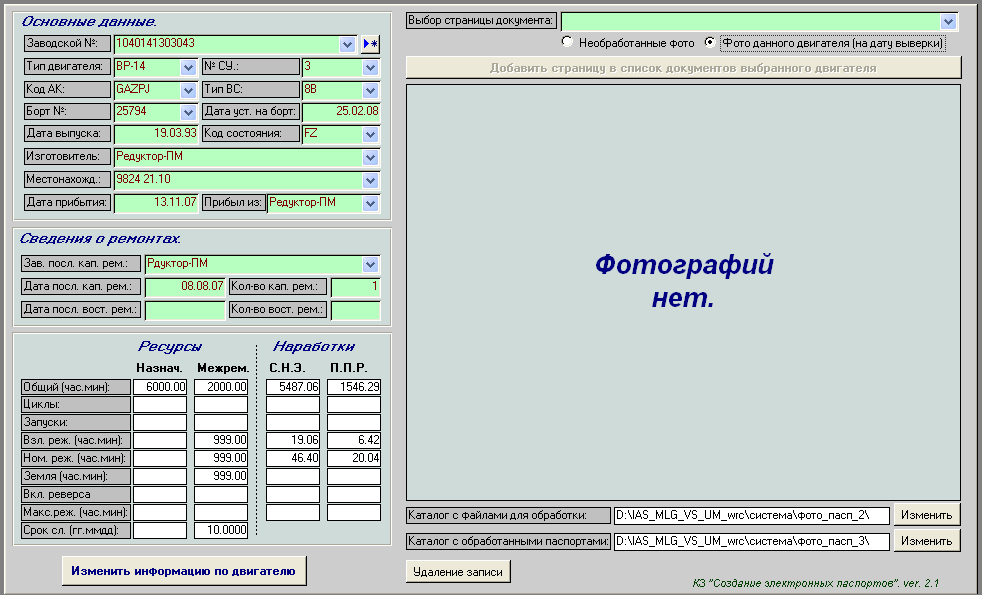The image size is (982, 595).
Task: Click Изменить информацию по двигателю button
Action: point(184,571)
